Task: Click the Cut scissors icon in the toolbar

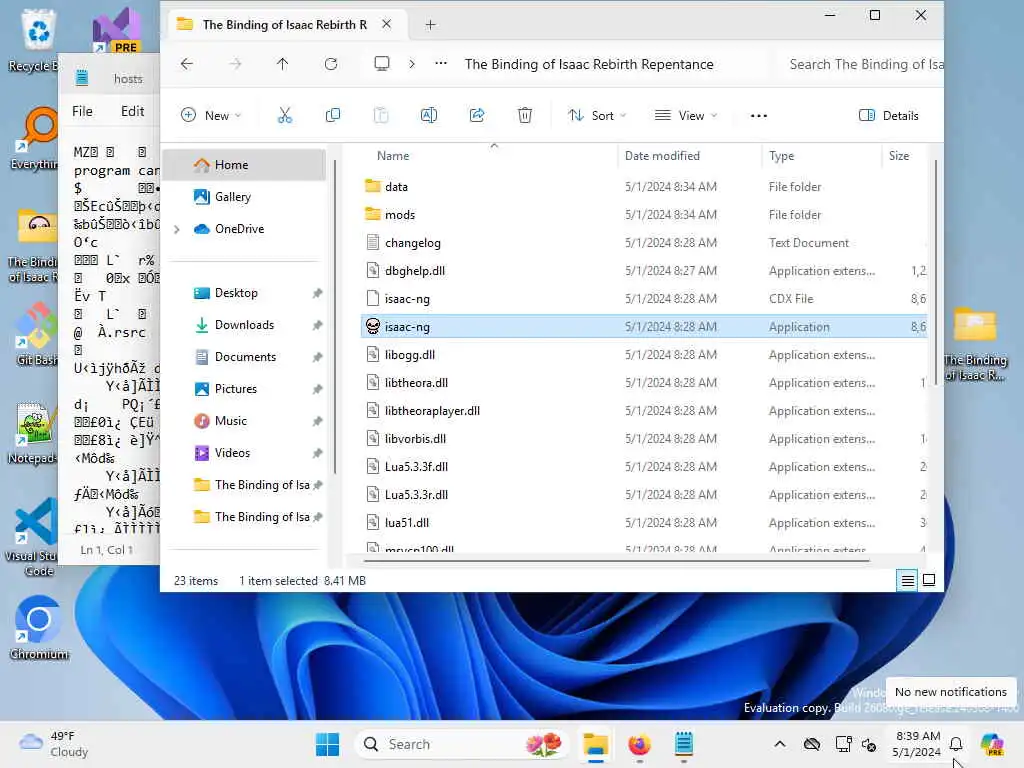Action: pyautogui.click(x=285, y=116)
